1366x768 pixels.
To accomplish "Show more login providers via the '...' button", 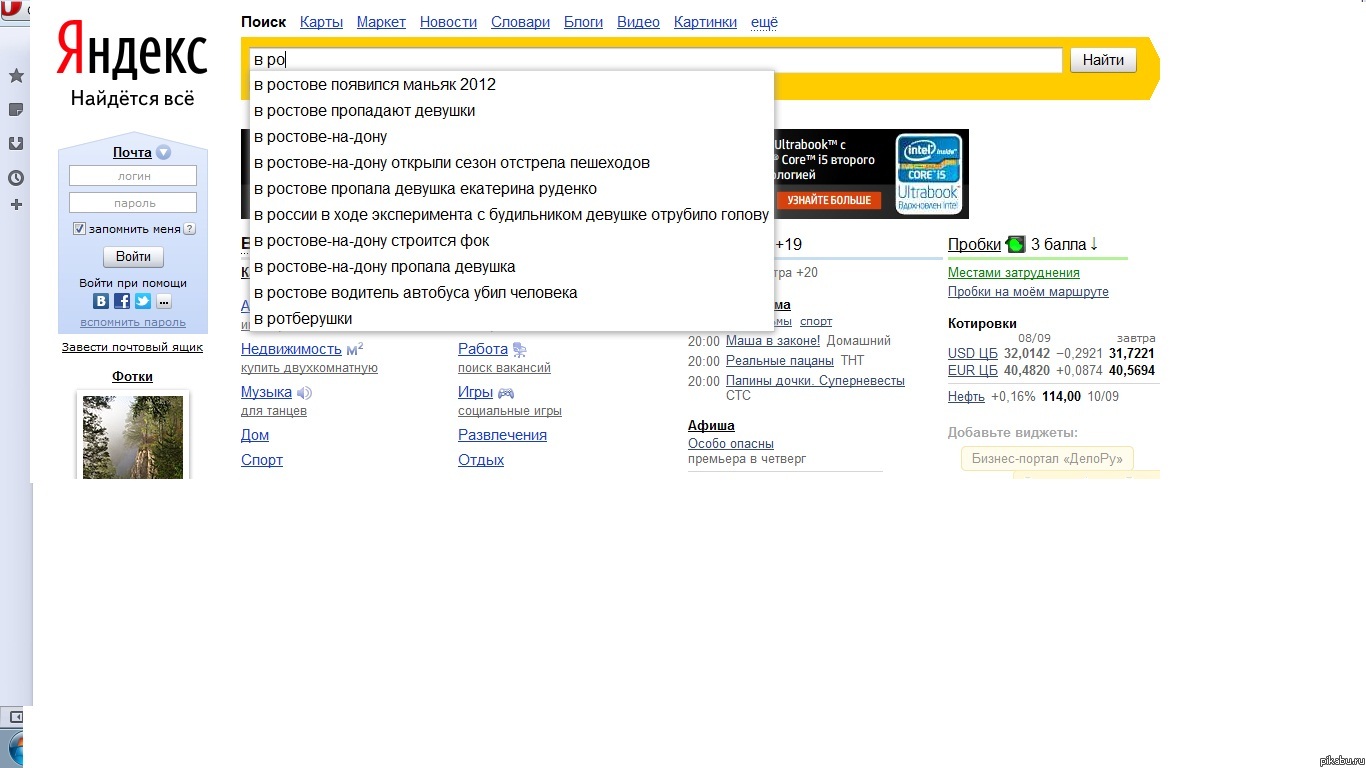I will (x=164, y=301).
